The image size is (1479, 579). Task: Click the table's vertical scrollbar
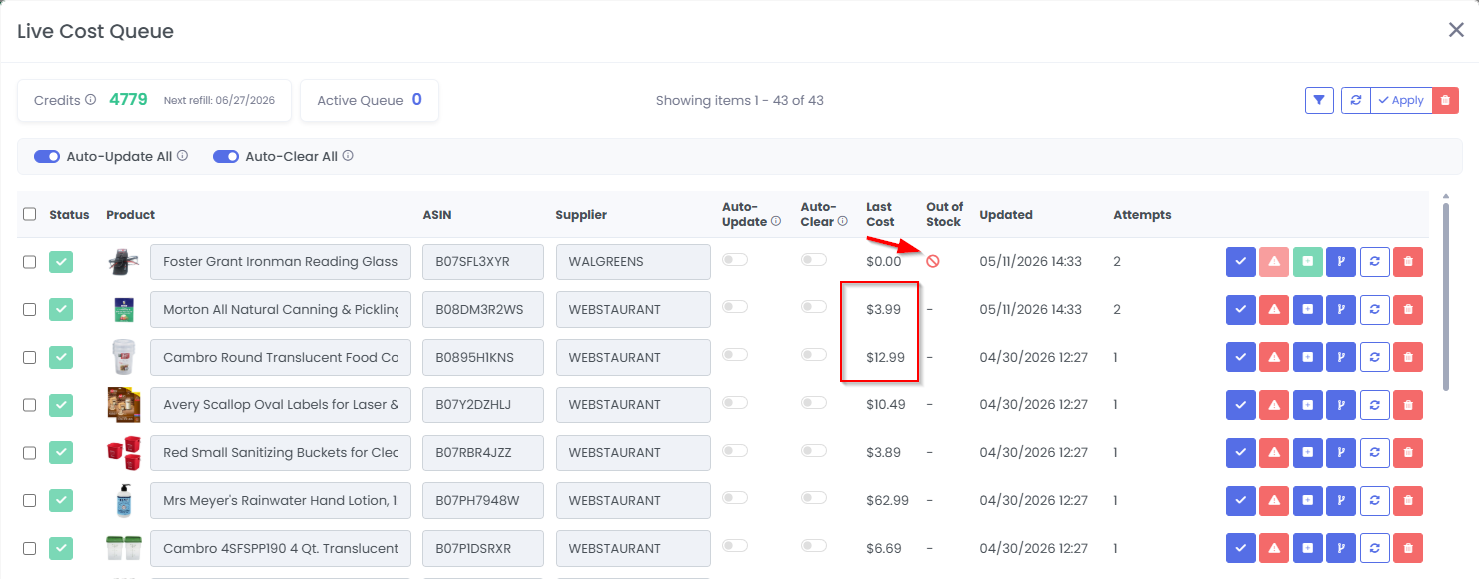point(1445,297)
